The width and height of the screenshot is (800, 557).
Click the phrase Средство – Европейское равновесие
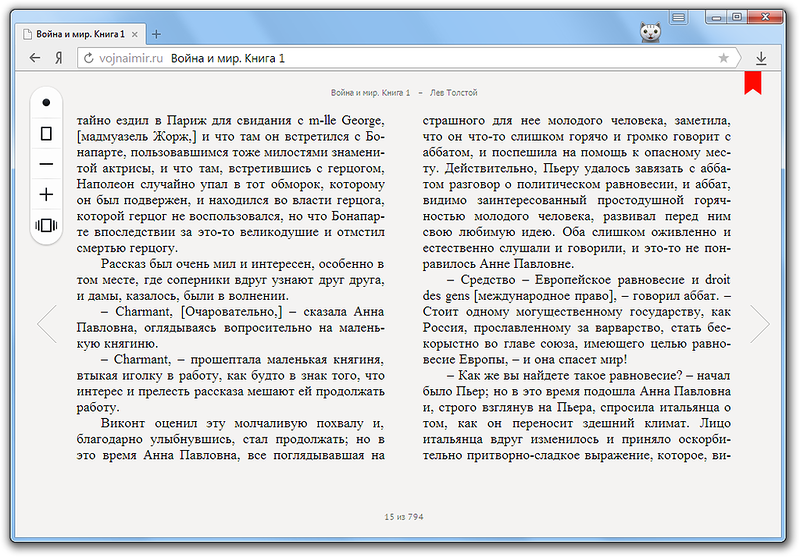point(571,280)
